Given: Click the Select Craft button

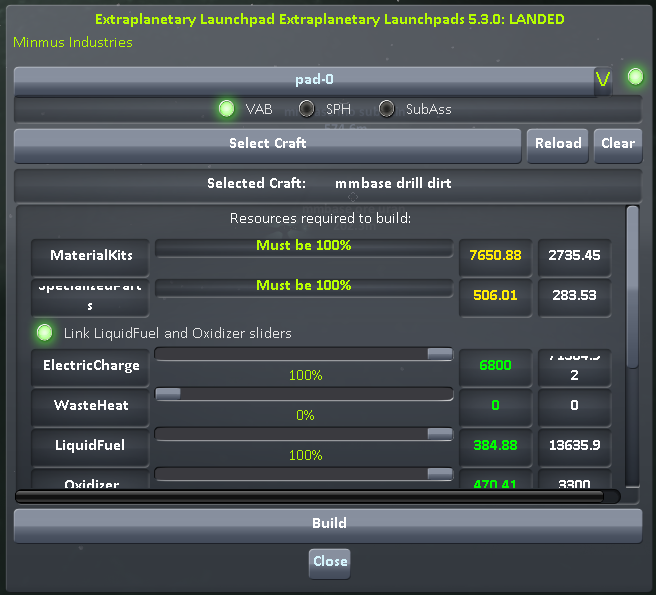Looking at the screenshot, I should 267,145.
